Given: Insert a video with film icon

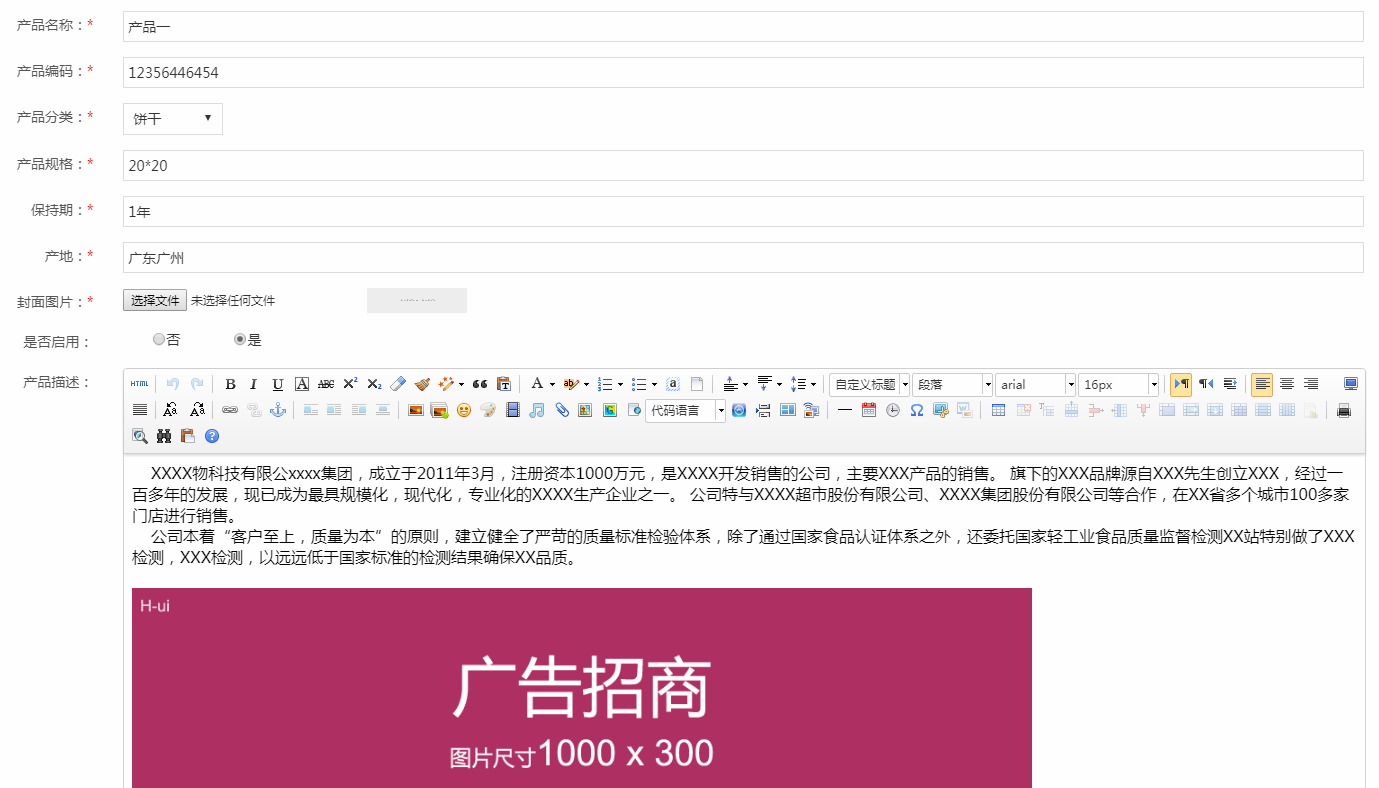Looking at the screenshot, I should (x=513, y=410).
